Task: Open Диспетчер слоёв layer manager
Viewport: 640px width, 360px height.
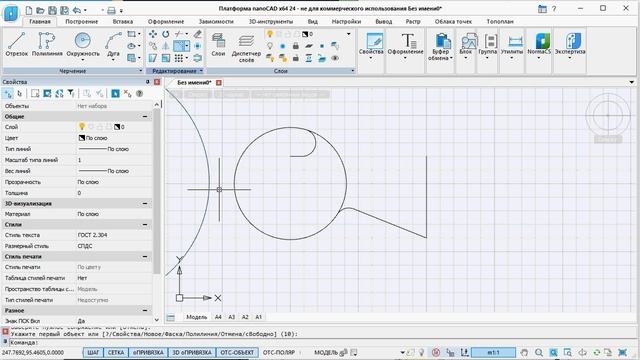Action: 246,48
